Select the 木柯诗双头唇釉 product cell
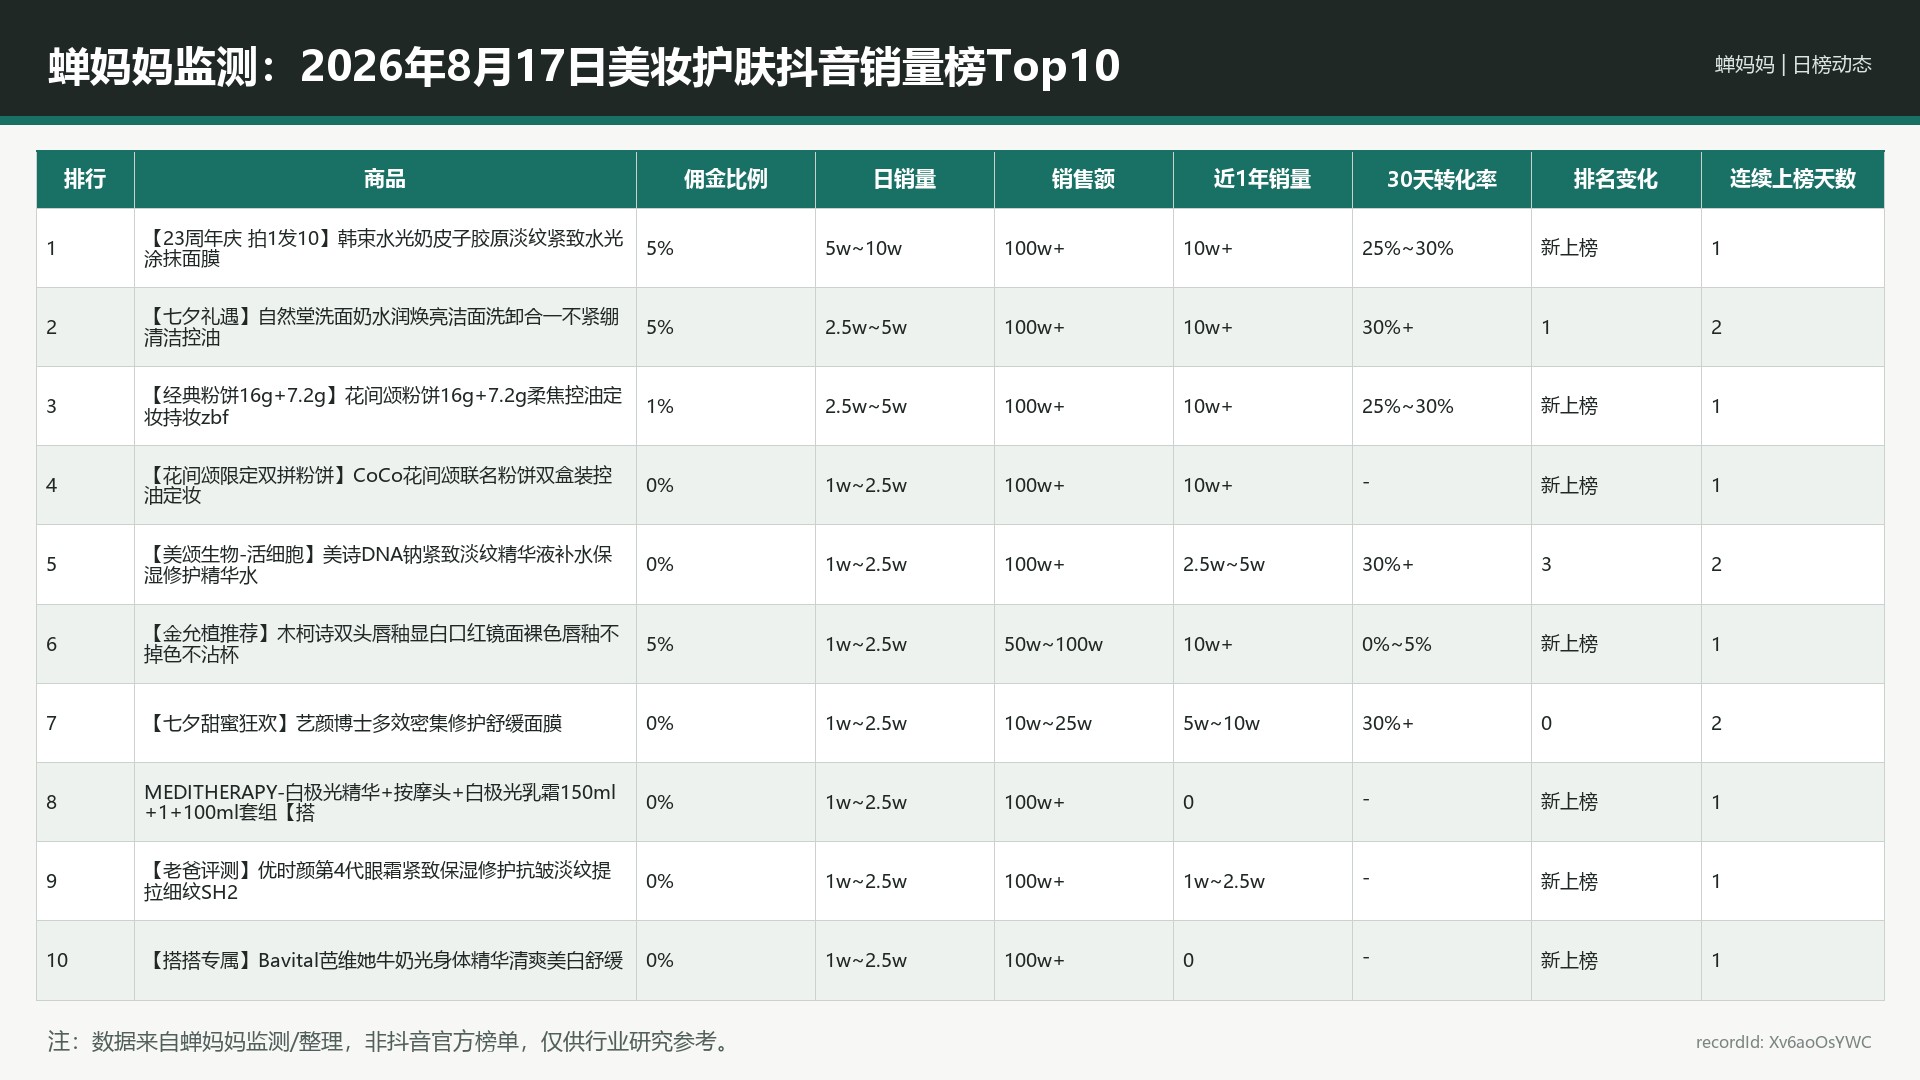The height and width of the screenshot is (1080, 1920). click(x=385, y=644)
